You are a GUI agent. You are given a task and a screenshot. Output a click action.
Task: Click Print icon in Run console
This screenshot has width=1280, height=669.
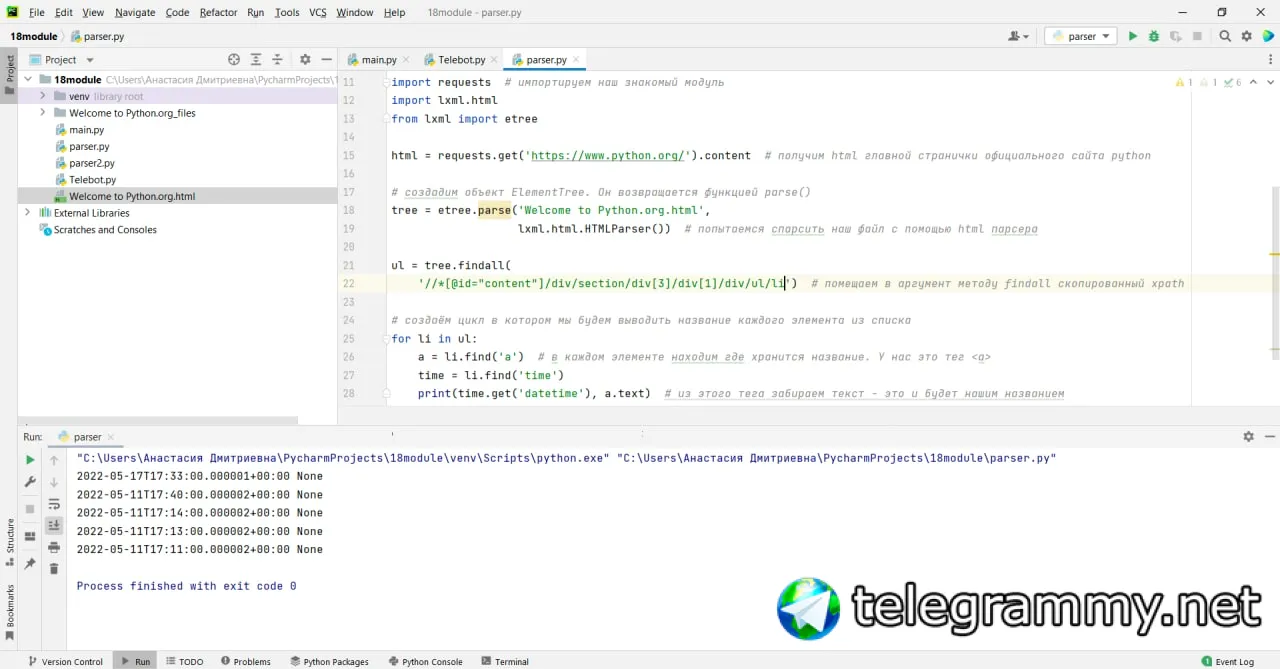click(x=54, y=547)
